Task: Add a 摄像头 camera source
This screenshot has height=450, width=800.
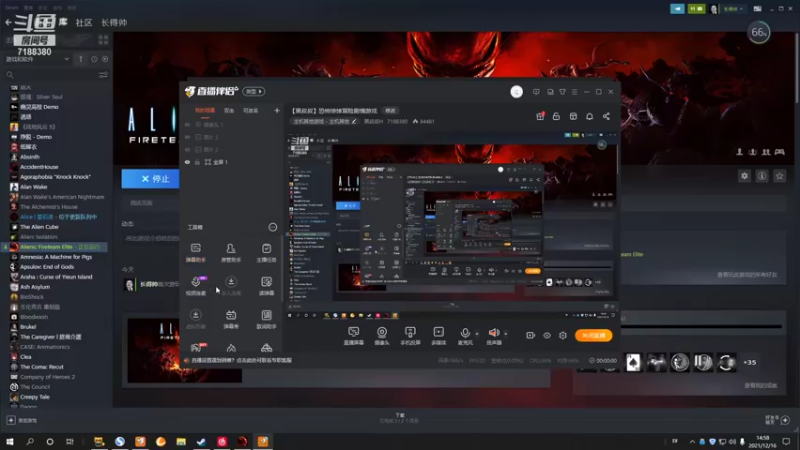Action: click(382, 336)
